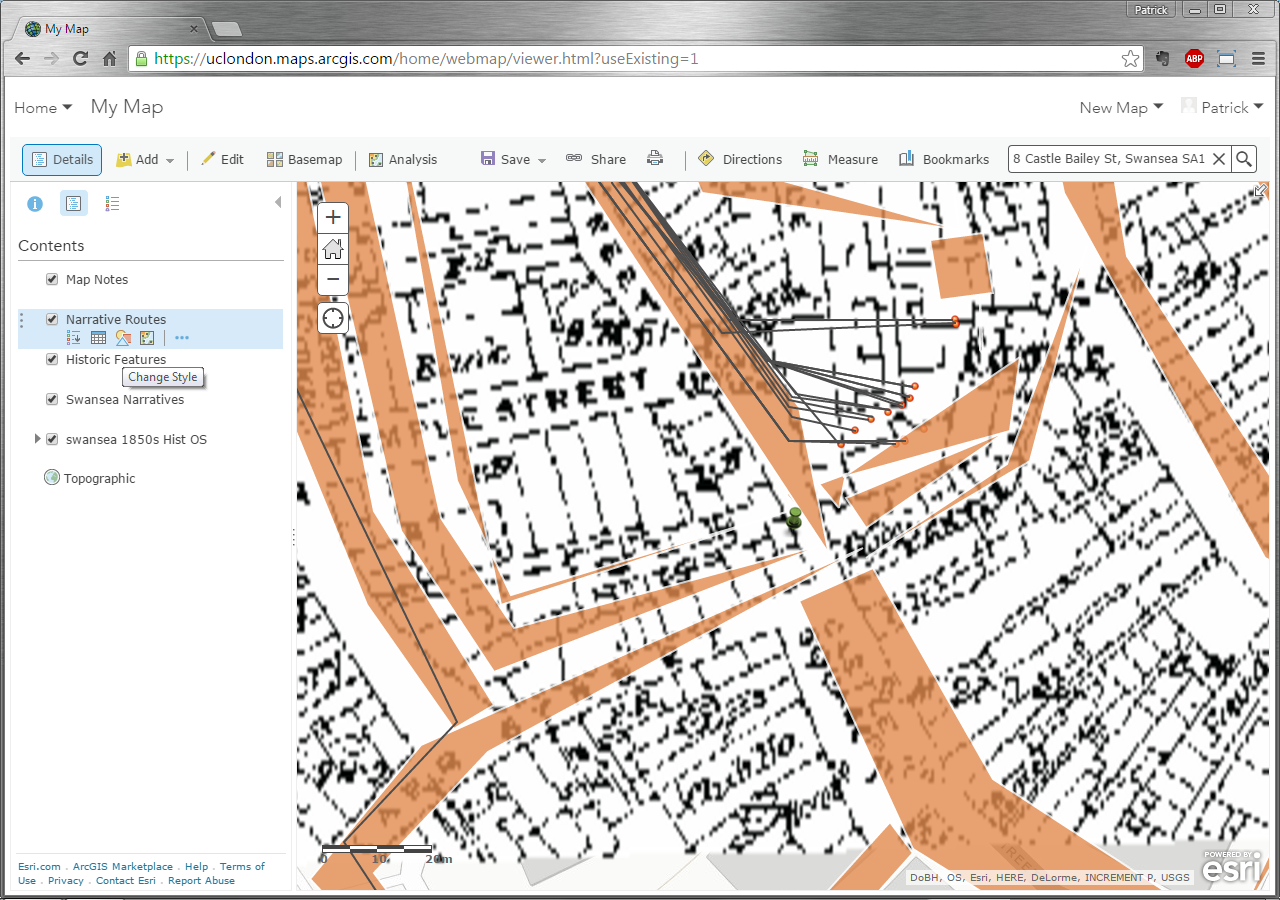Viewport: 1280px width, 900px height.
Task: Open the About this map info icon
Action: (x=35, y=204)
